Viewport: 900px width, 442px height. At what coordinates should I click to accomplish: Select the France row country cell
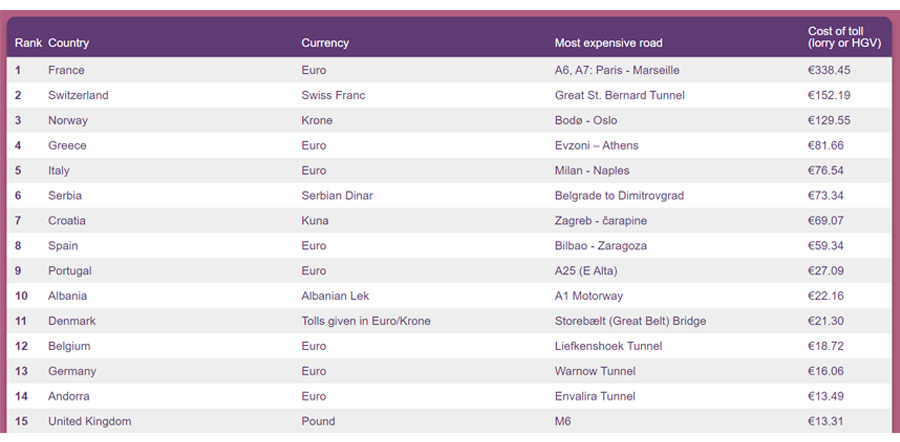[66, 70]
